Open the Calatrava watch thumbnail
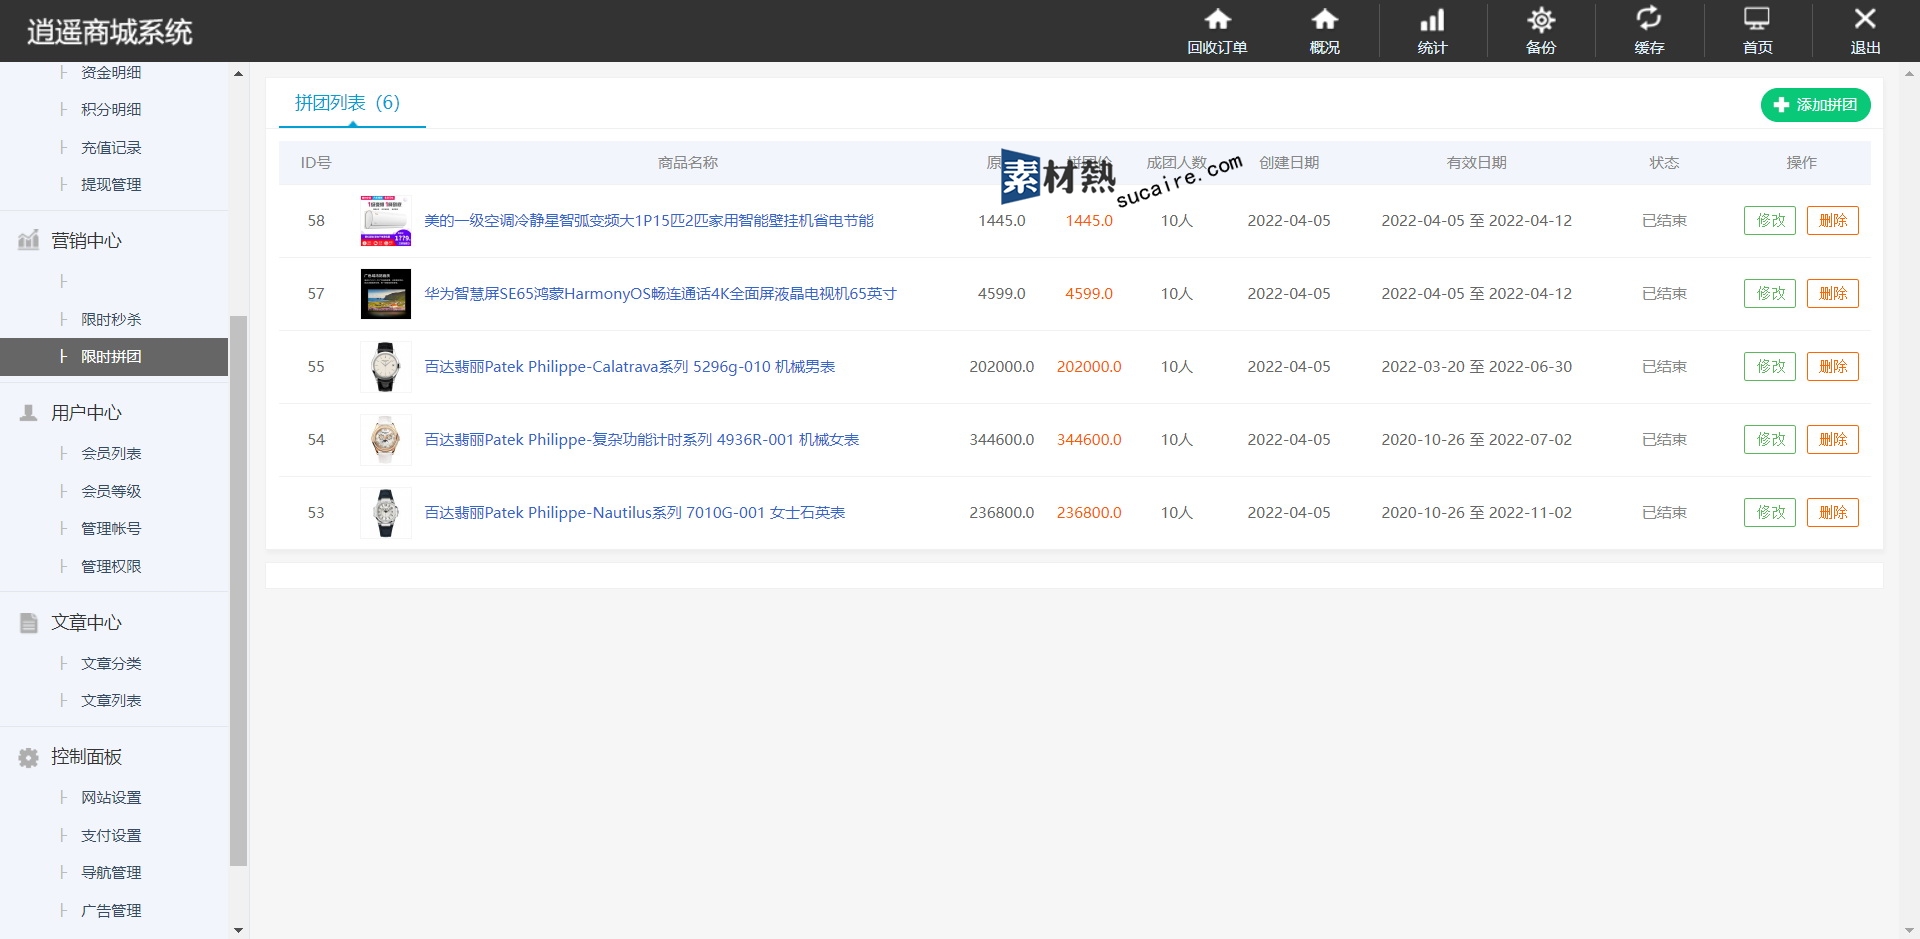Image resolution: width=1920 pixels, height=939 pixels. click(x=386, y=367)
